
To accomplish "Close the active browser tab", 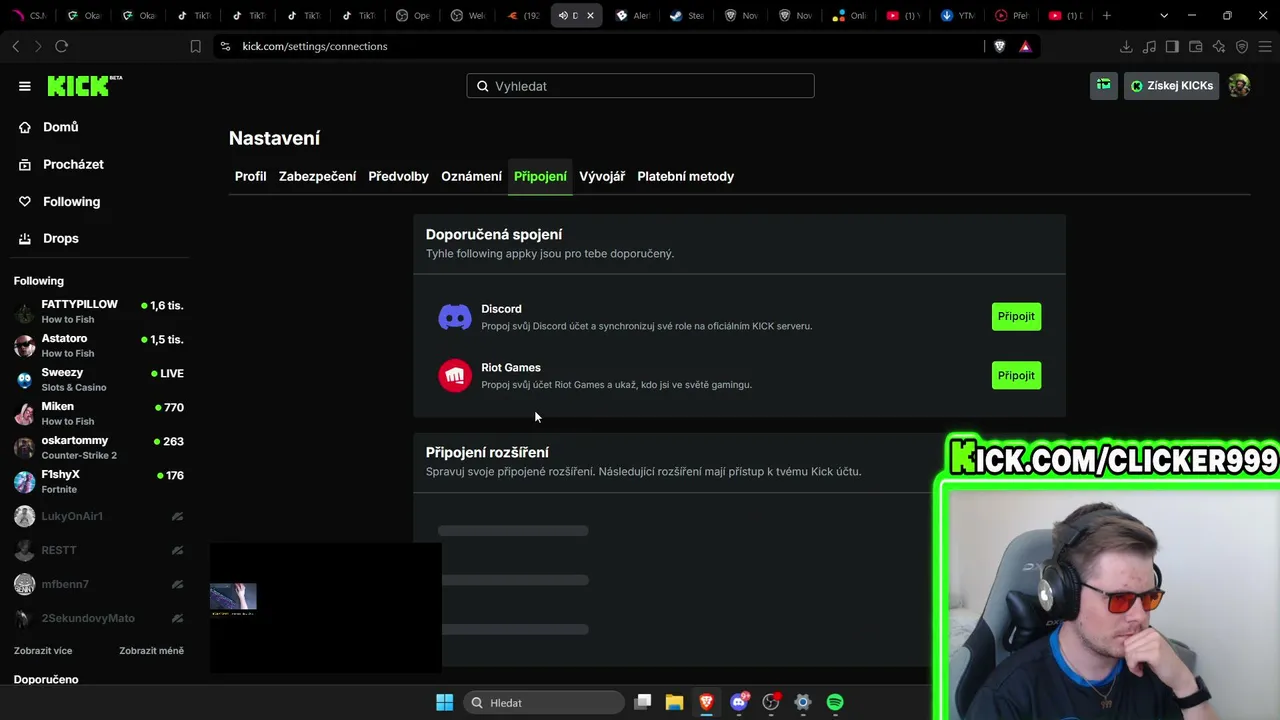I will tap(590, 15).
